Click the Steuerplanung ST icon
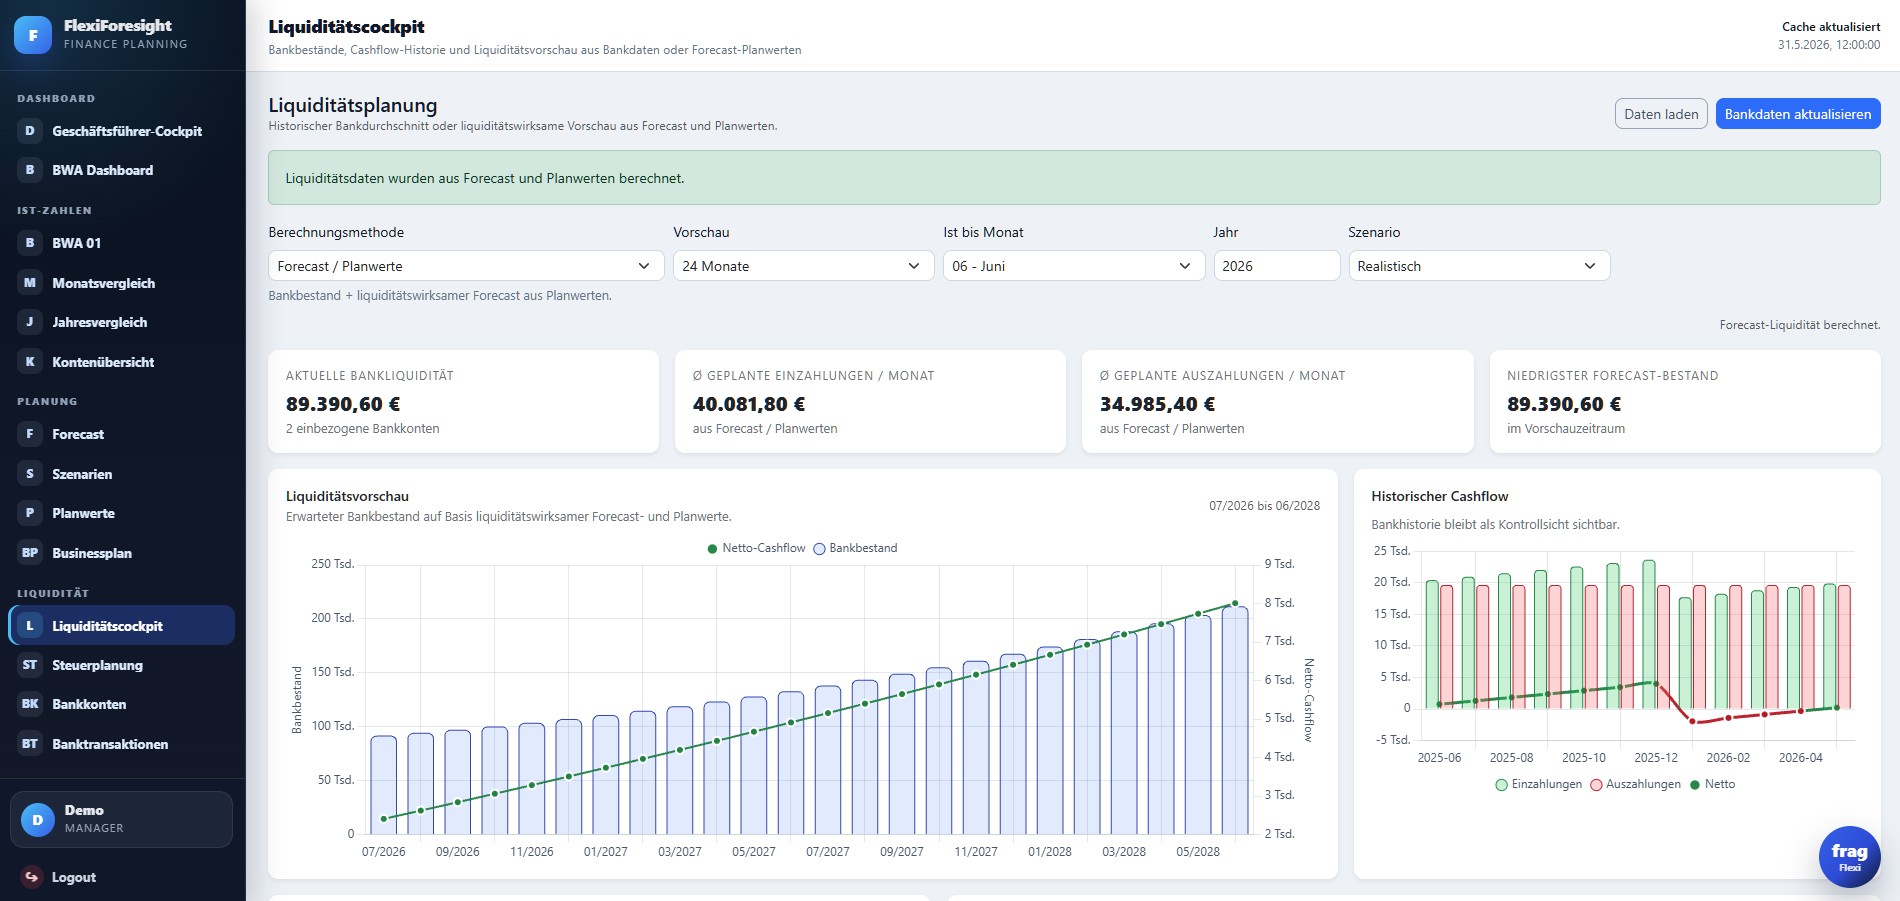Screen dimensions: 1900x901 tap(30, 665)
